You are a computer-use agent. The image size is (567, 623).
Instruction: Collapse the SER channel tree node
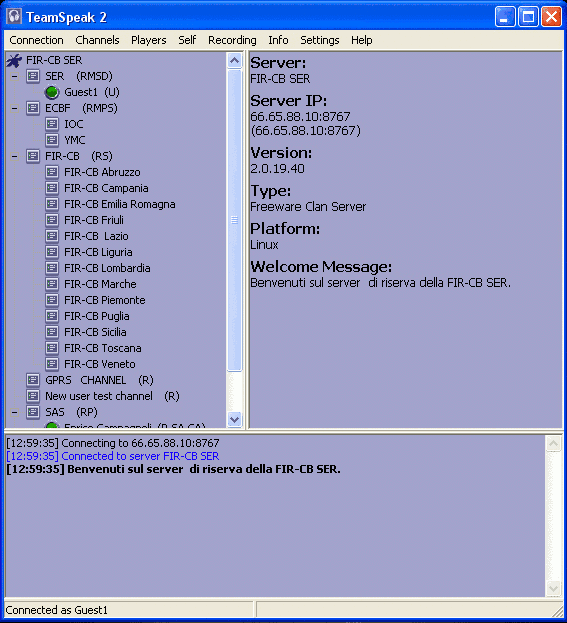(15, 76)
